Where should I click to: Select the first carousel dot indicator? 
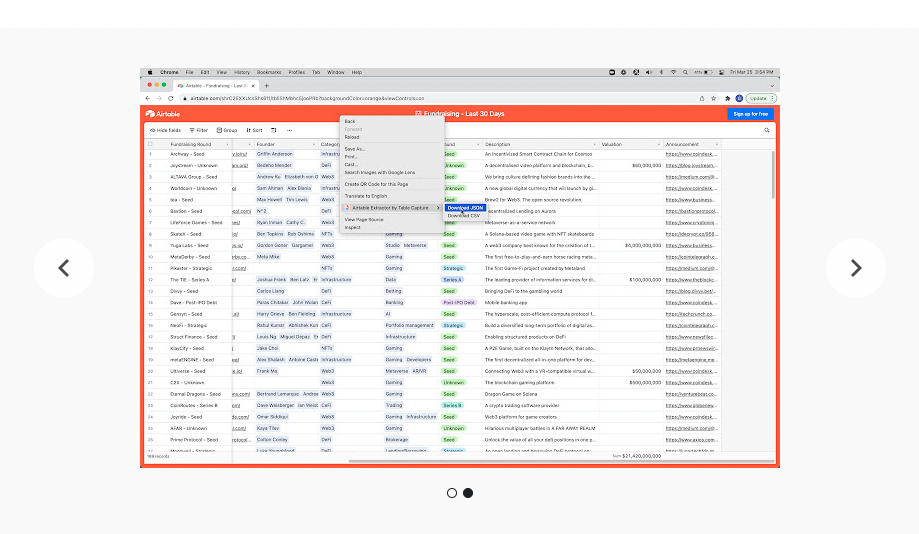452,493
